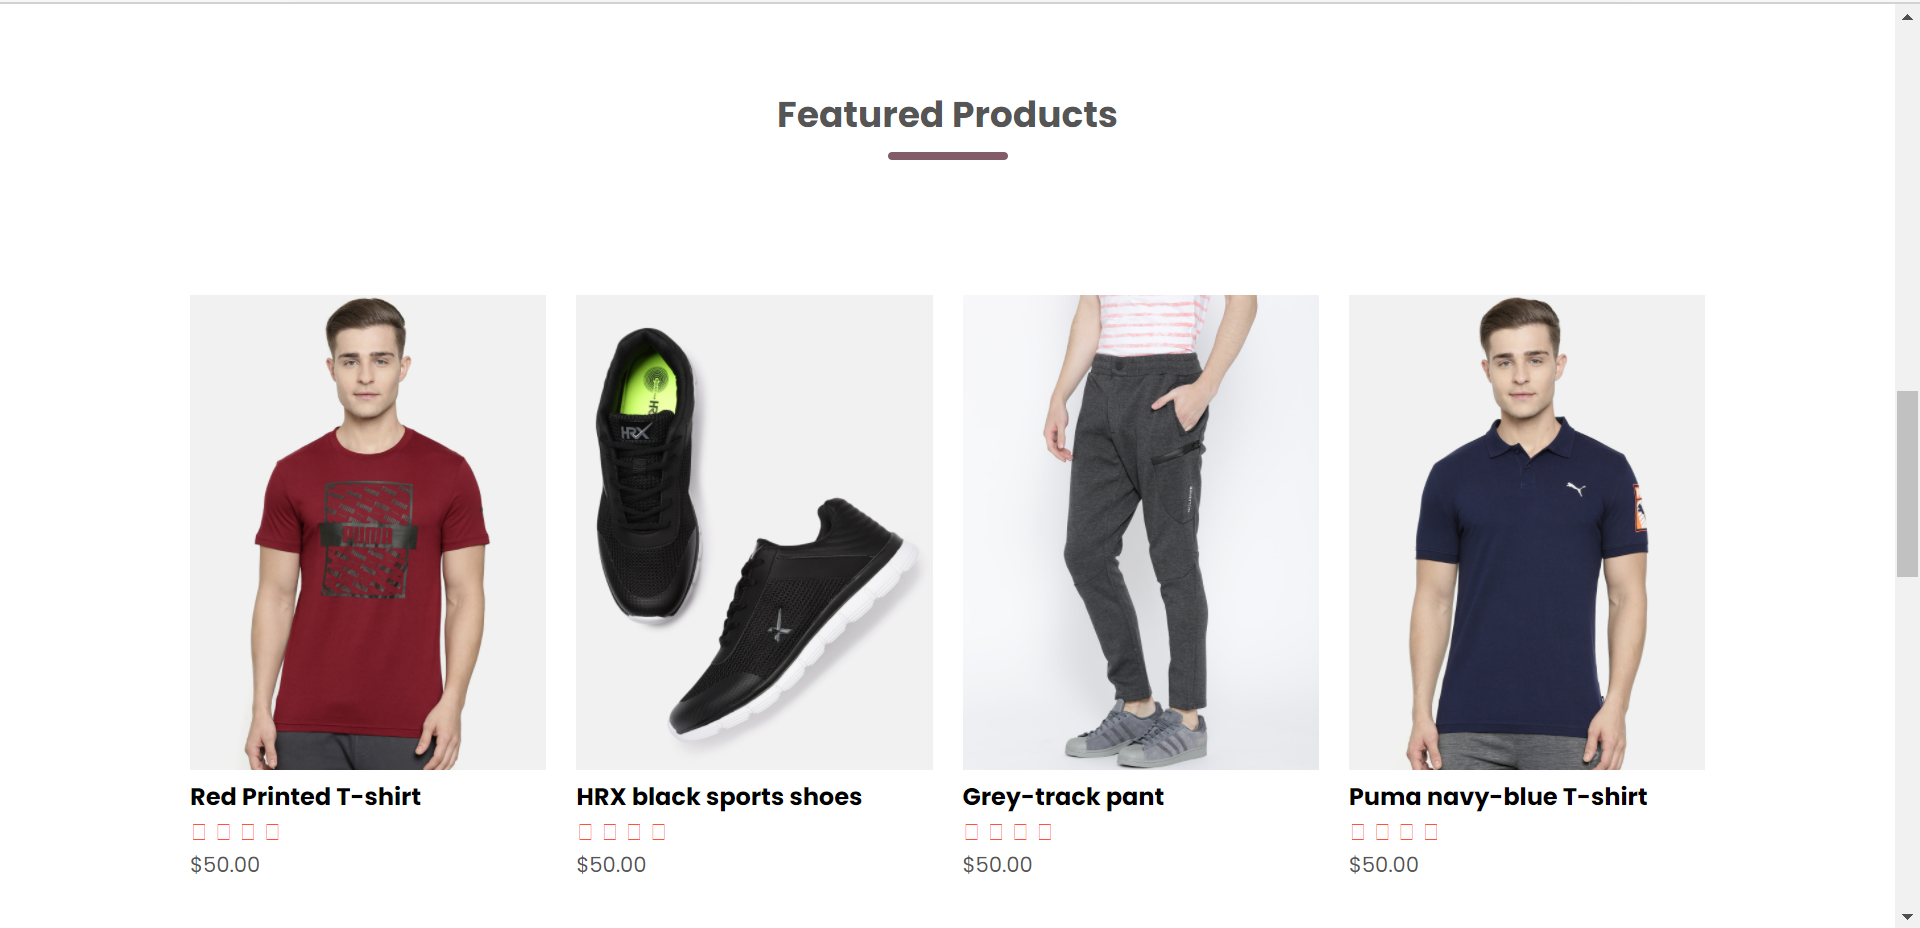The height and width of the screenshot is (928, 1920).
Task: Open the Grey-track pant product photo
Action: click(1140, 531)
